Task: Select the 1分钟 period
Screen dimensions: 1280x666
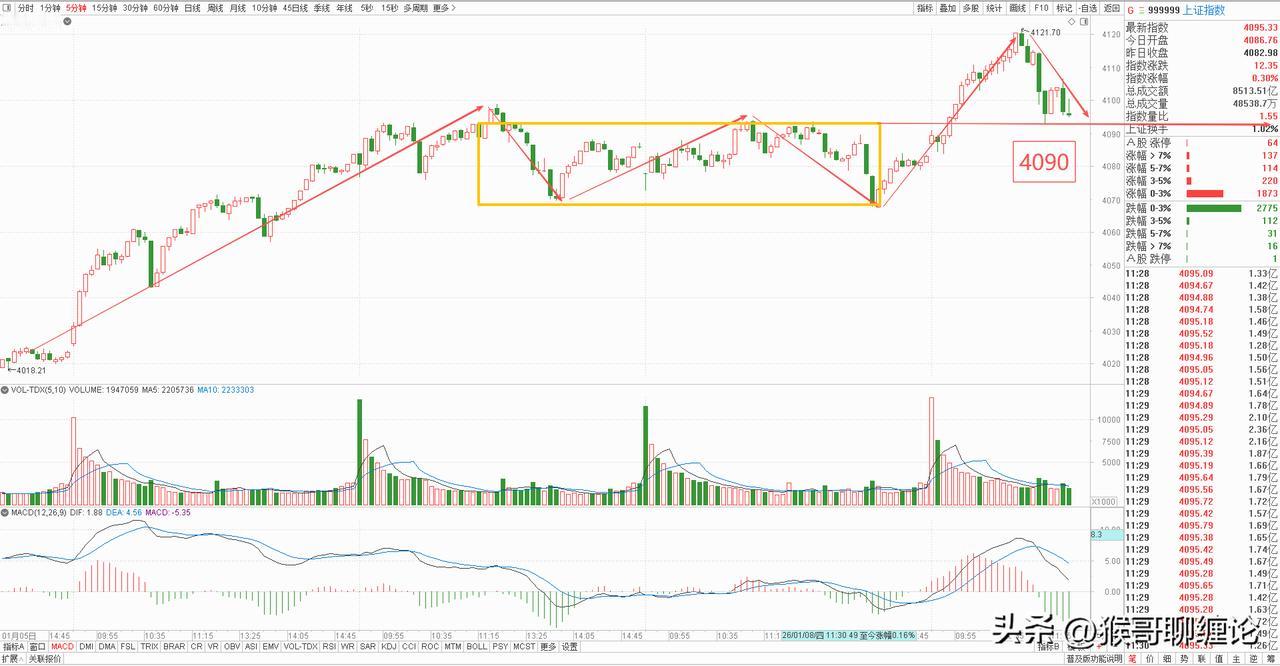Action: [x=50, y=8]
